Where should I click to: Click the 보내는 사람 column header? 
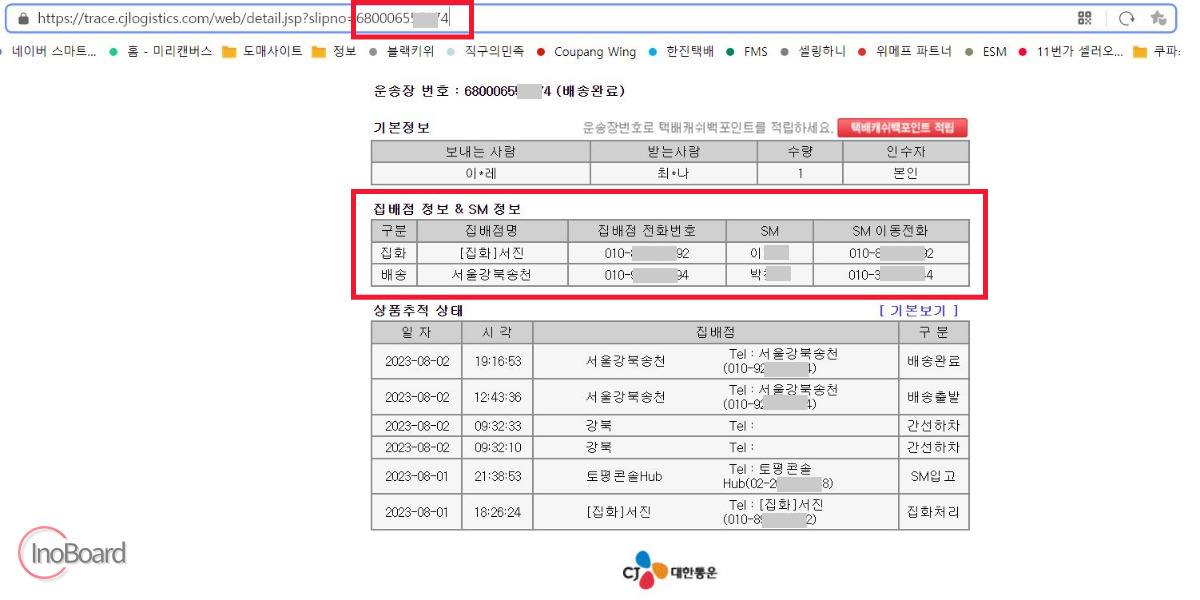click(481, 152)
